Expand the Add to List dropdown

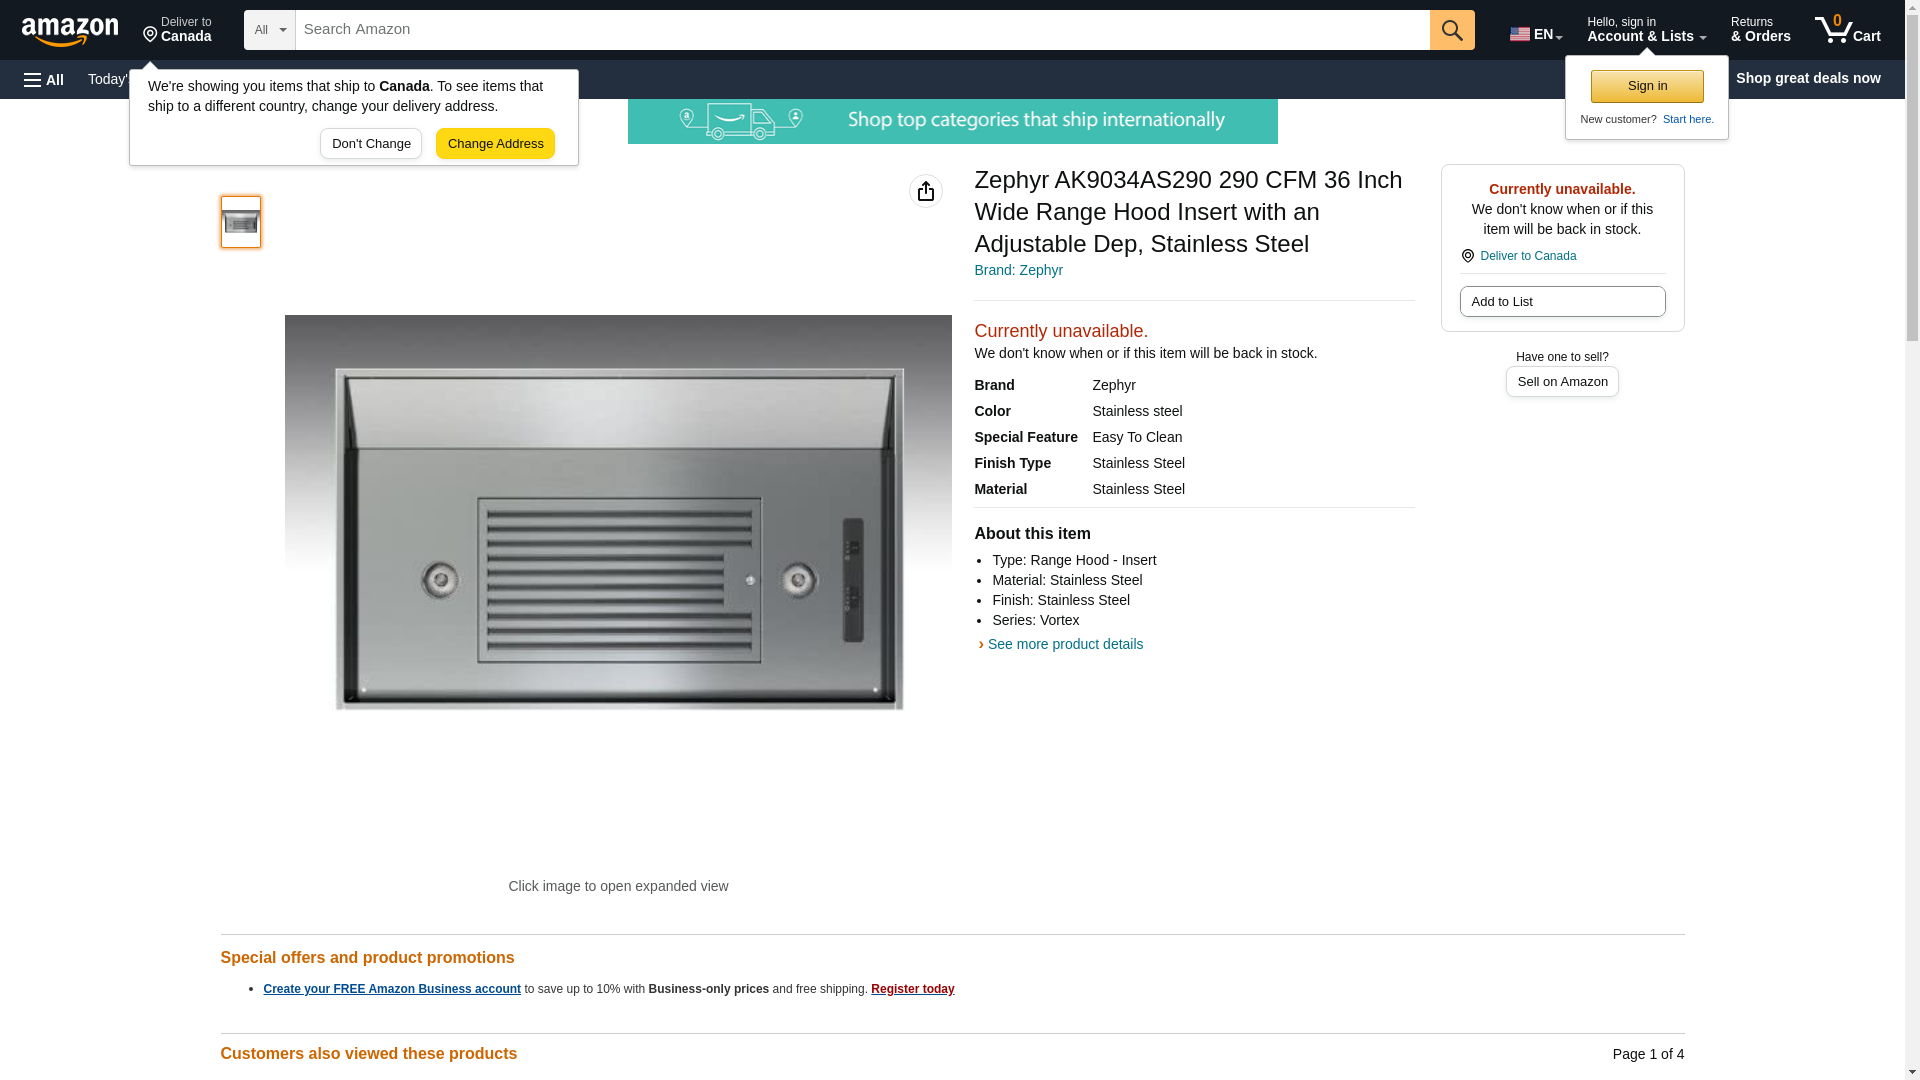click(1562, 302)
